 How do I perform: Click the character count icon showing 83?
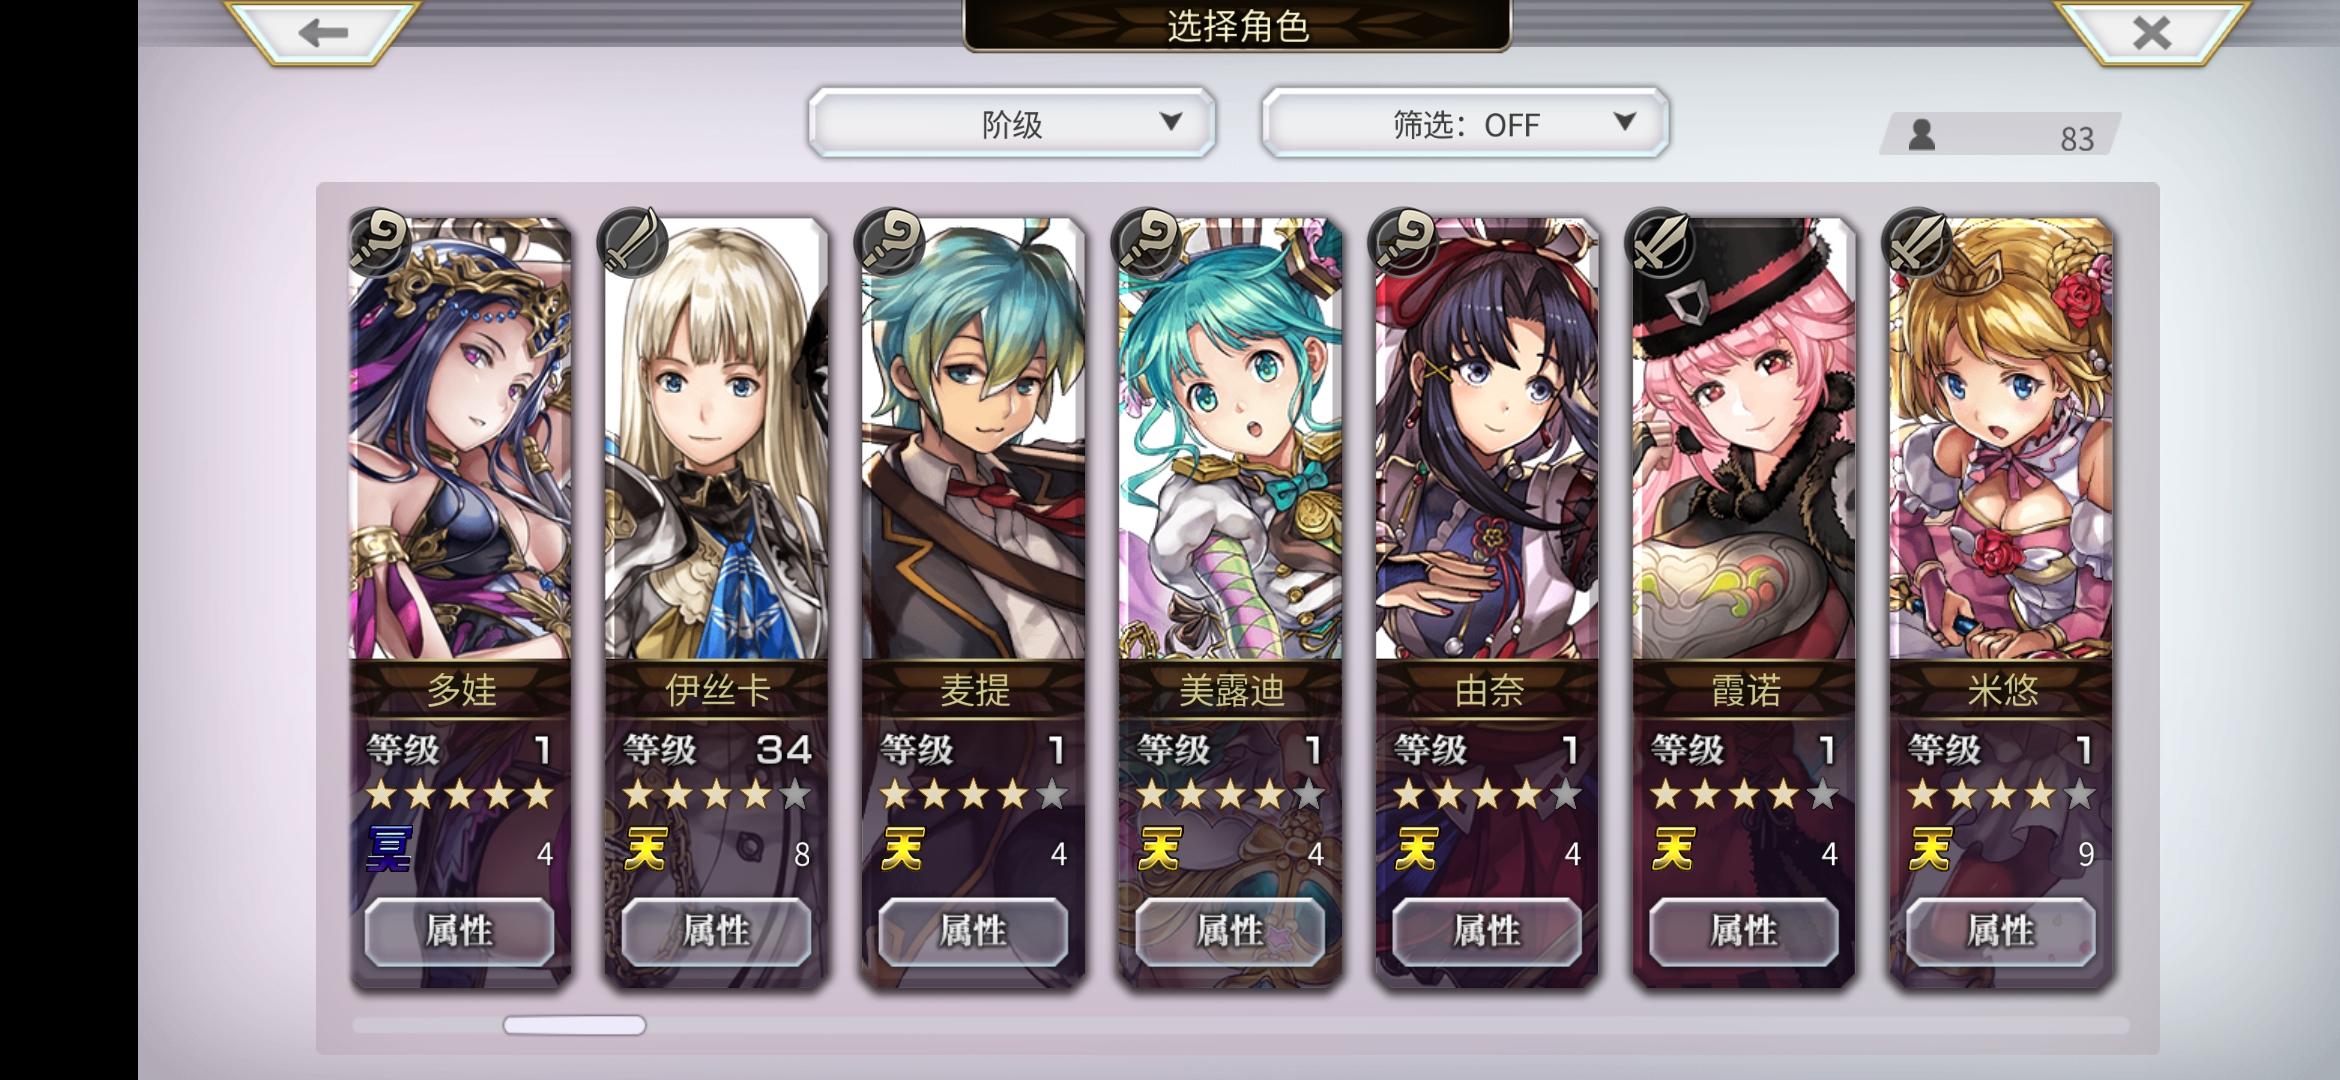point(1922,135)
